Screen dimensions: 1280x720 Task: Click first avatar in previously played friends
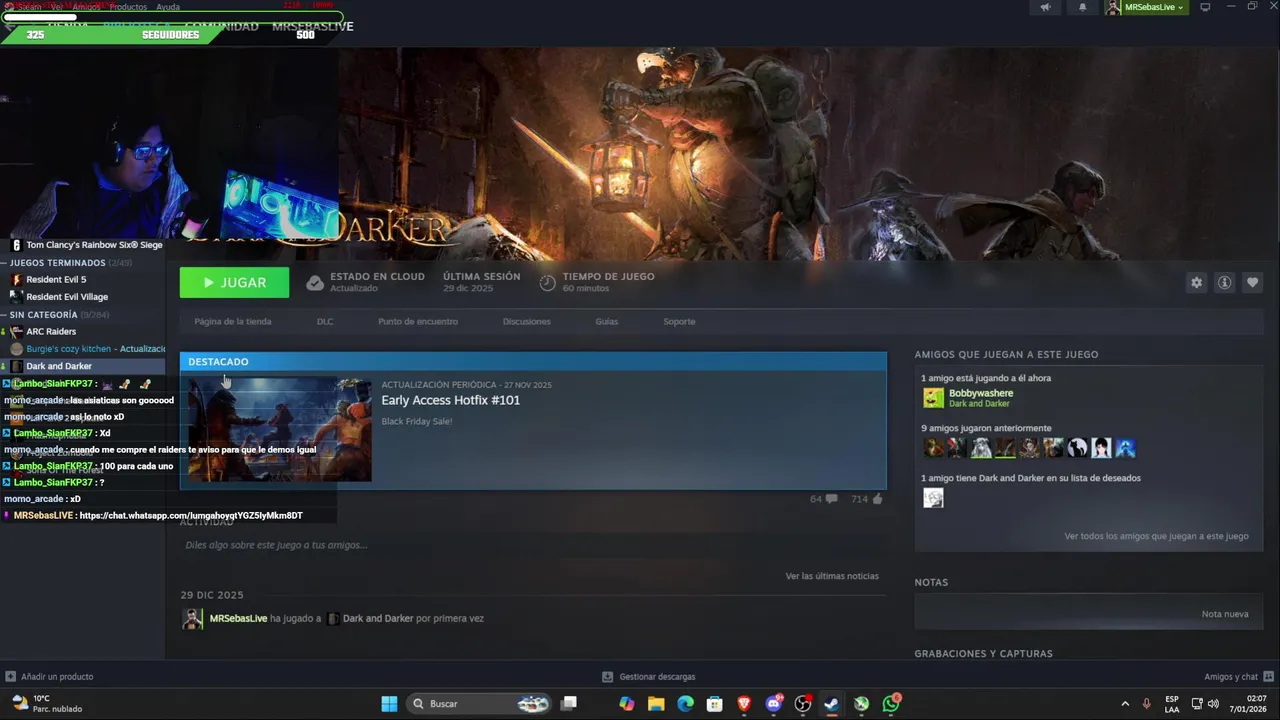(x=933, y=448)
